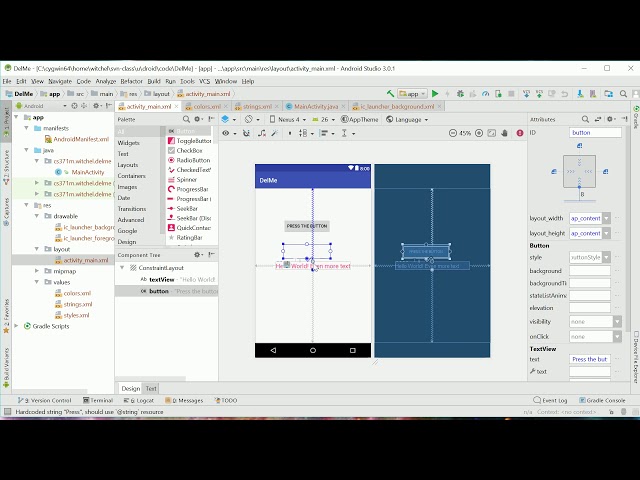This screenshot has width=640, height=480.
Task: Select AppTheme theme button
Action: pos(360,120)
